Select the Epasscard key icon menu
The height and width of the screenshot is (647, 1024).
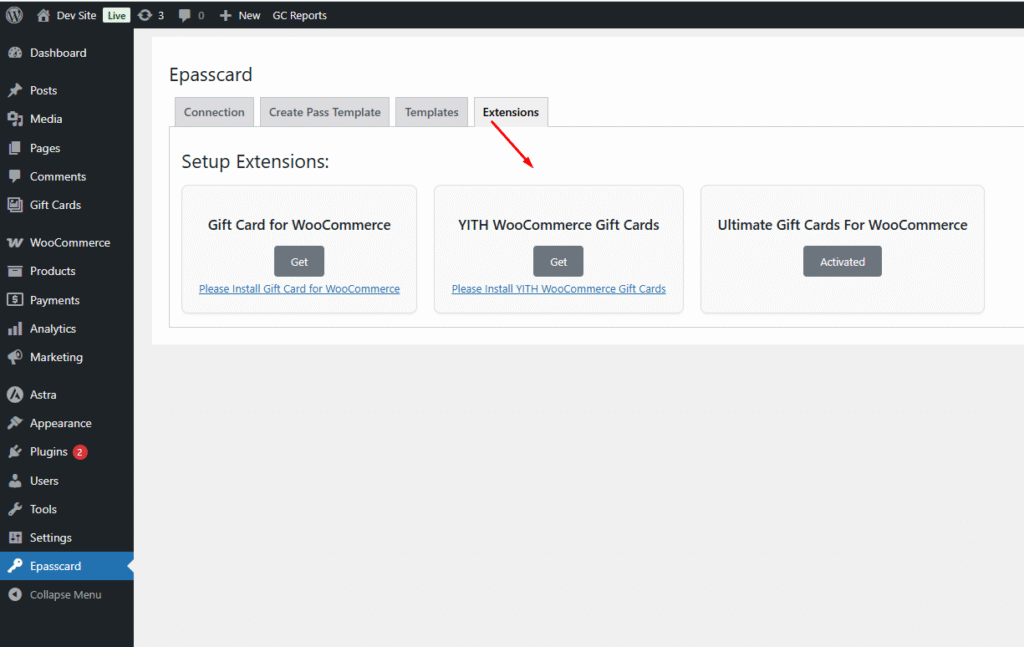15,566
